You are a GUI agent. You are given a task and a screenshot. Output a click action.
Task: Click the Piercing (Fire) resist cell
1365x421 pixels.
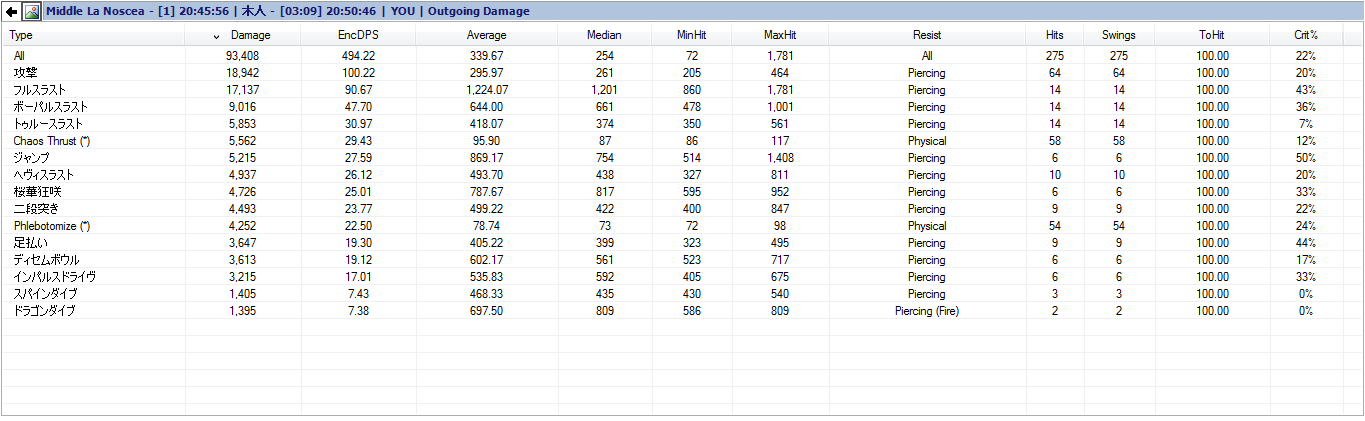(x=927, y=311)
